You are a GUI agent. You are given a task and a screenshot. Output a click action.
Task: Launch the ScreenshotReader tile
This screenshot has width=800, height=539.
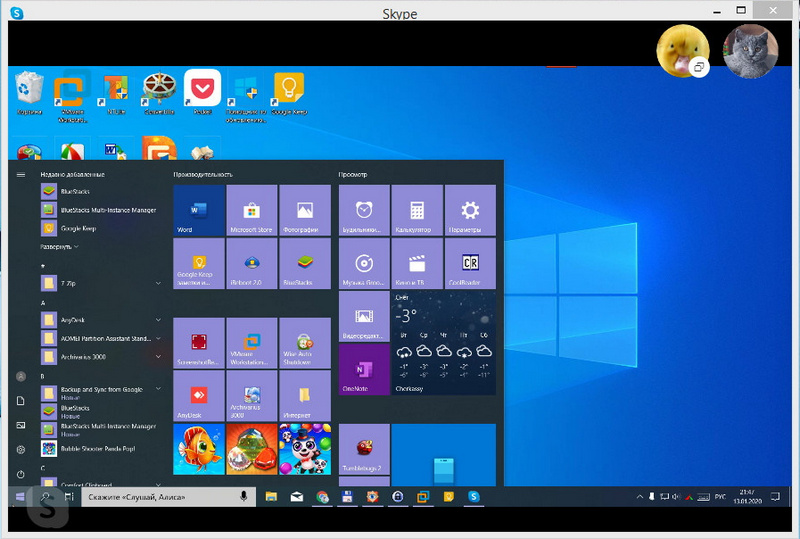click(x=199, y=343)
